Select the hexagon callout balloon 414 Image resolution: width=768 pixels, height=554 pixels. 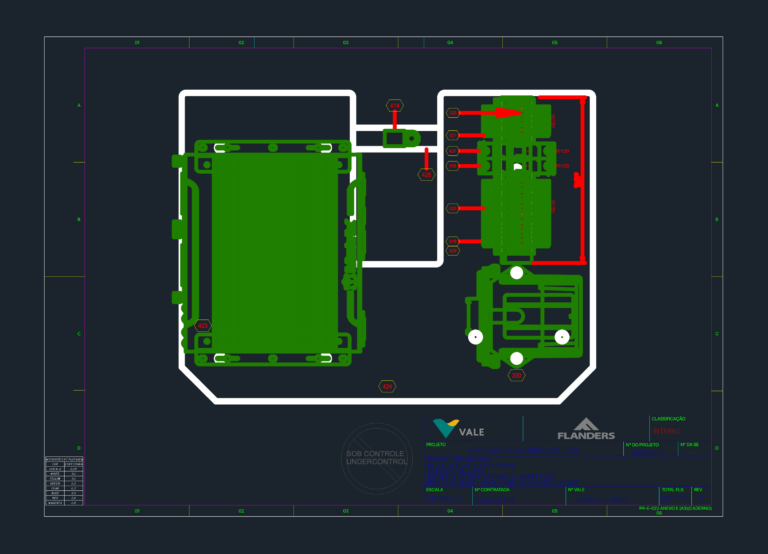(x=395, y=105)
